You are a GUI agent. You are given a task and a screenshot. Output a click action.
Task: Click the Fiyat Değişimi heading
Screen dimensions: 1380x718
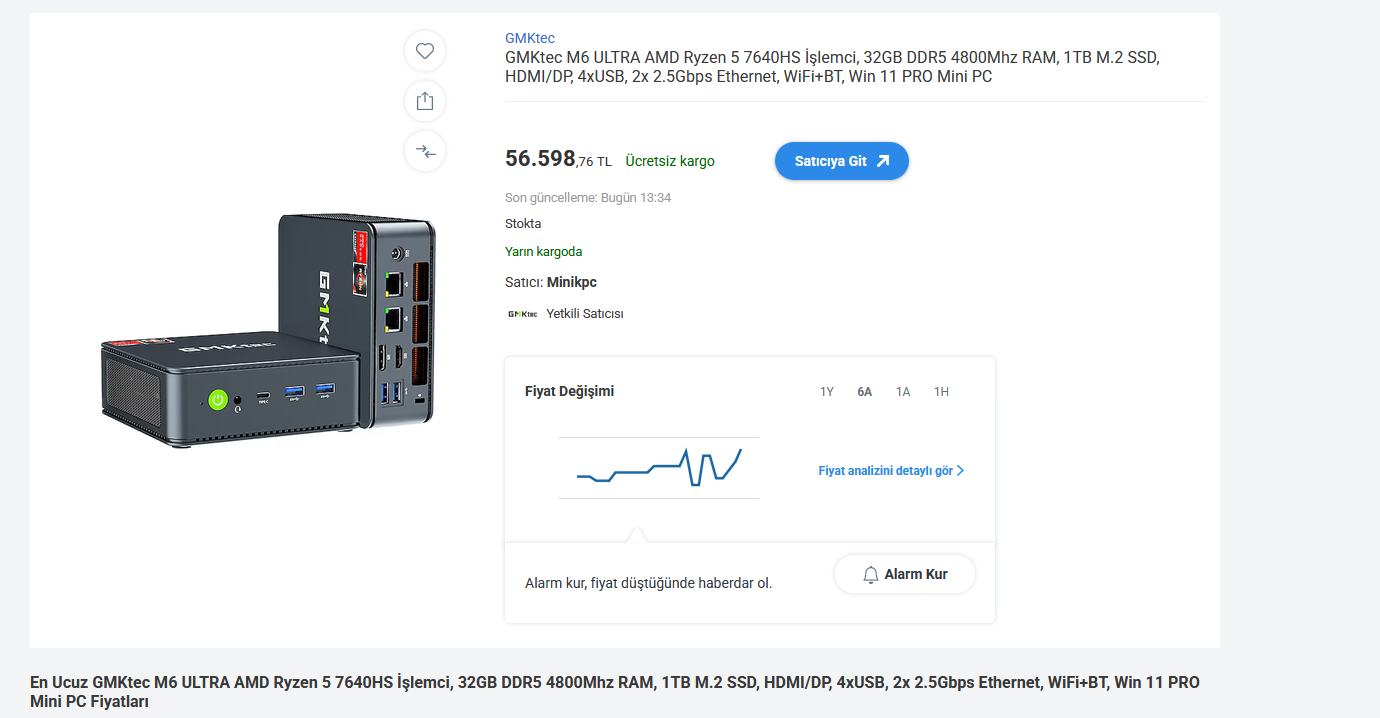click(x=570, y=391)
